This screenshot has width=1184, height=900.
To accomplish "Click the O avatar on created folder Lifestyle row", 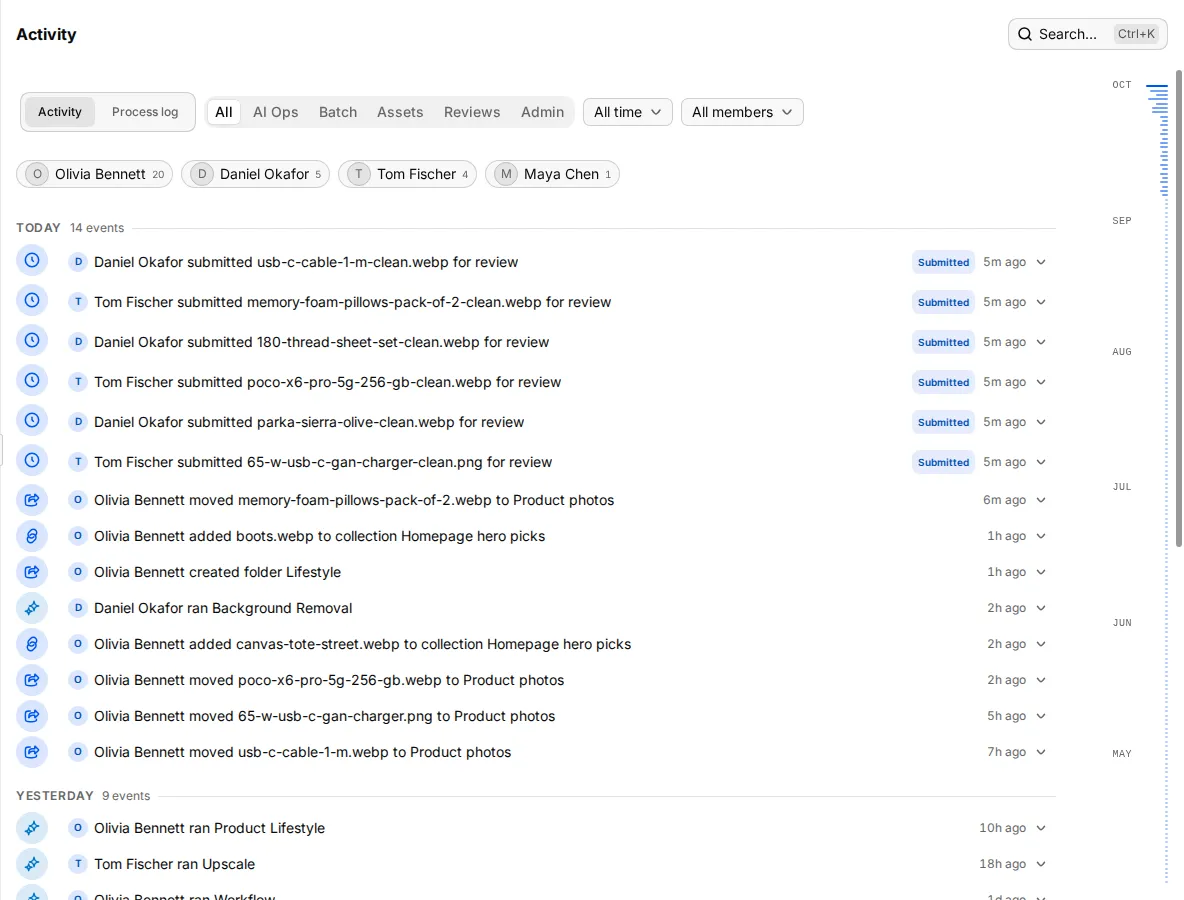I will coord(78,572).
